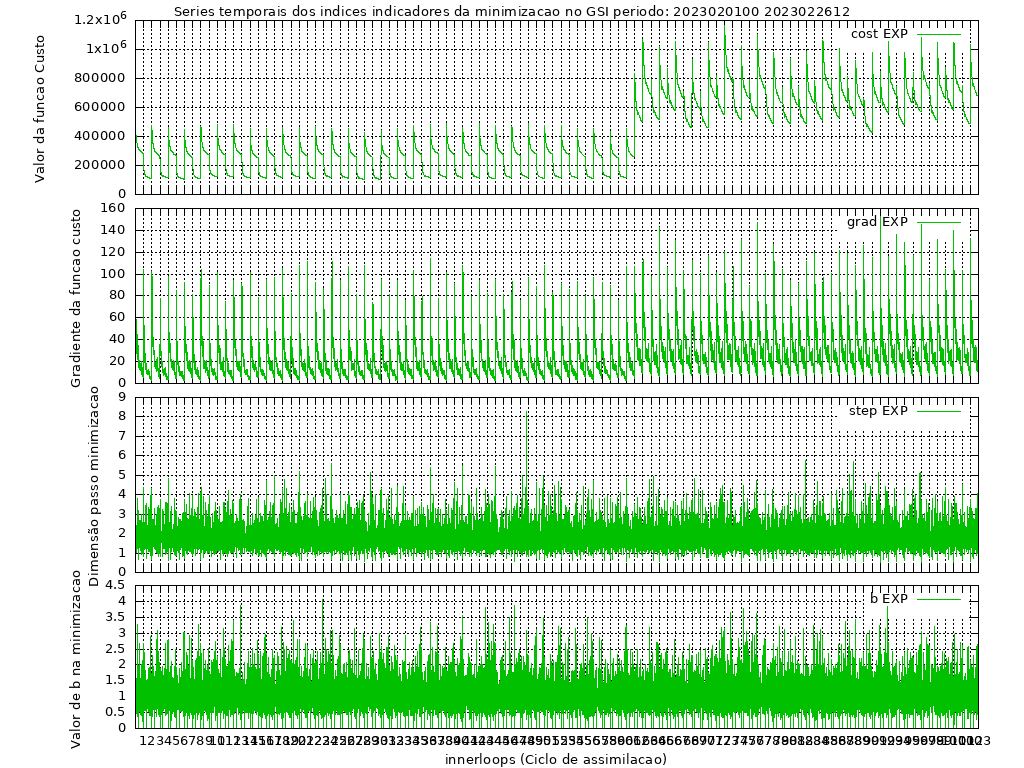The width and height of the screenshot is (1024, 768).
Task: Select the "step EXP" legend label
Action: click(877, 411)
